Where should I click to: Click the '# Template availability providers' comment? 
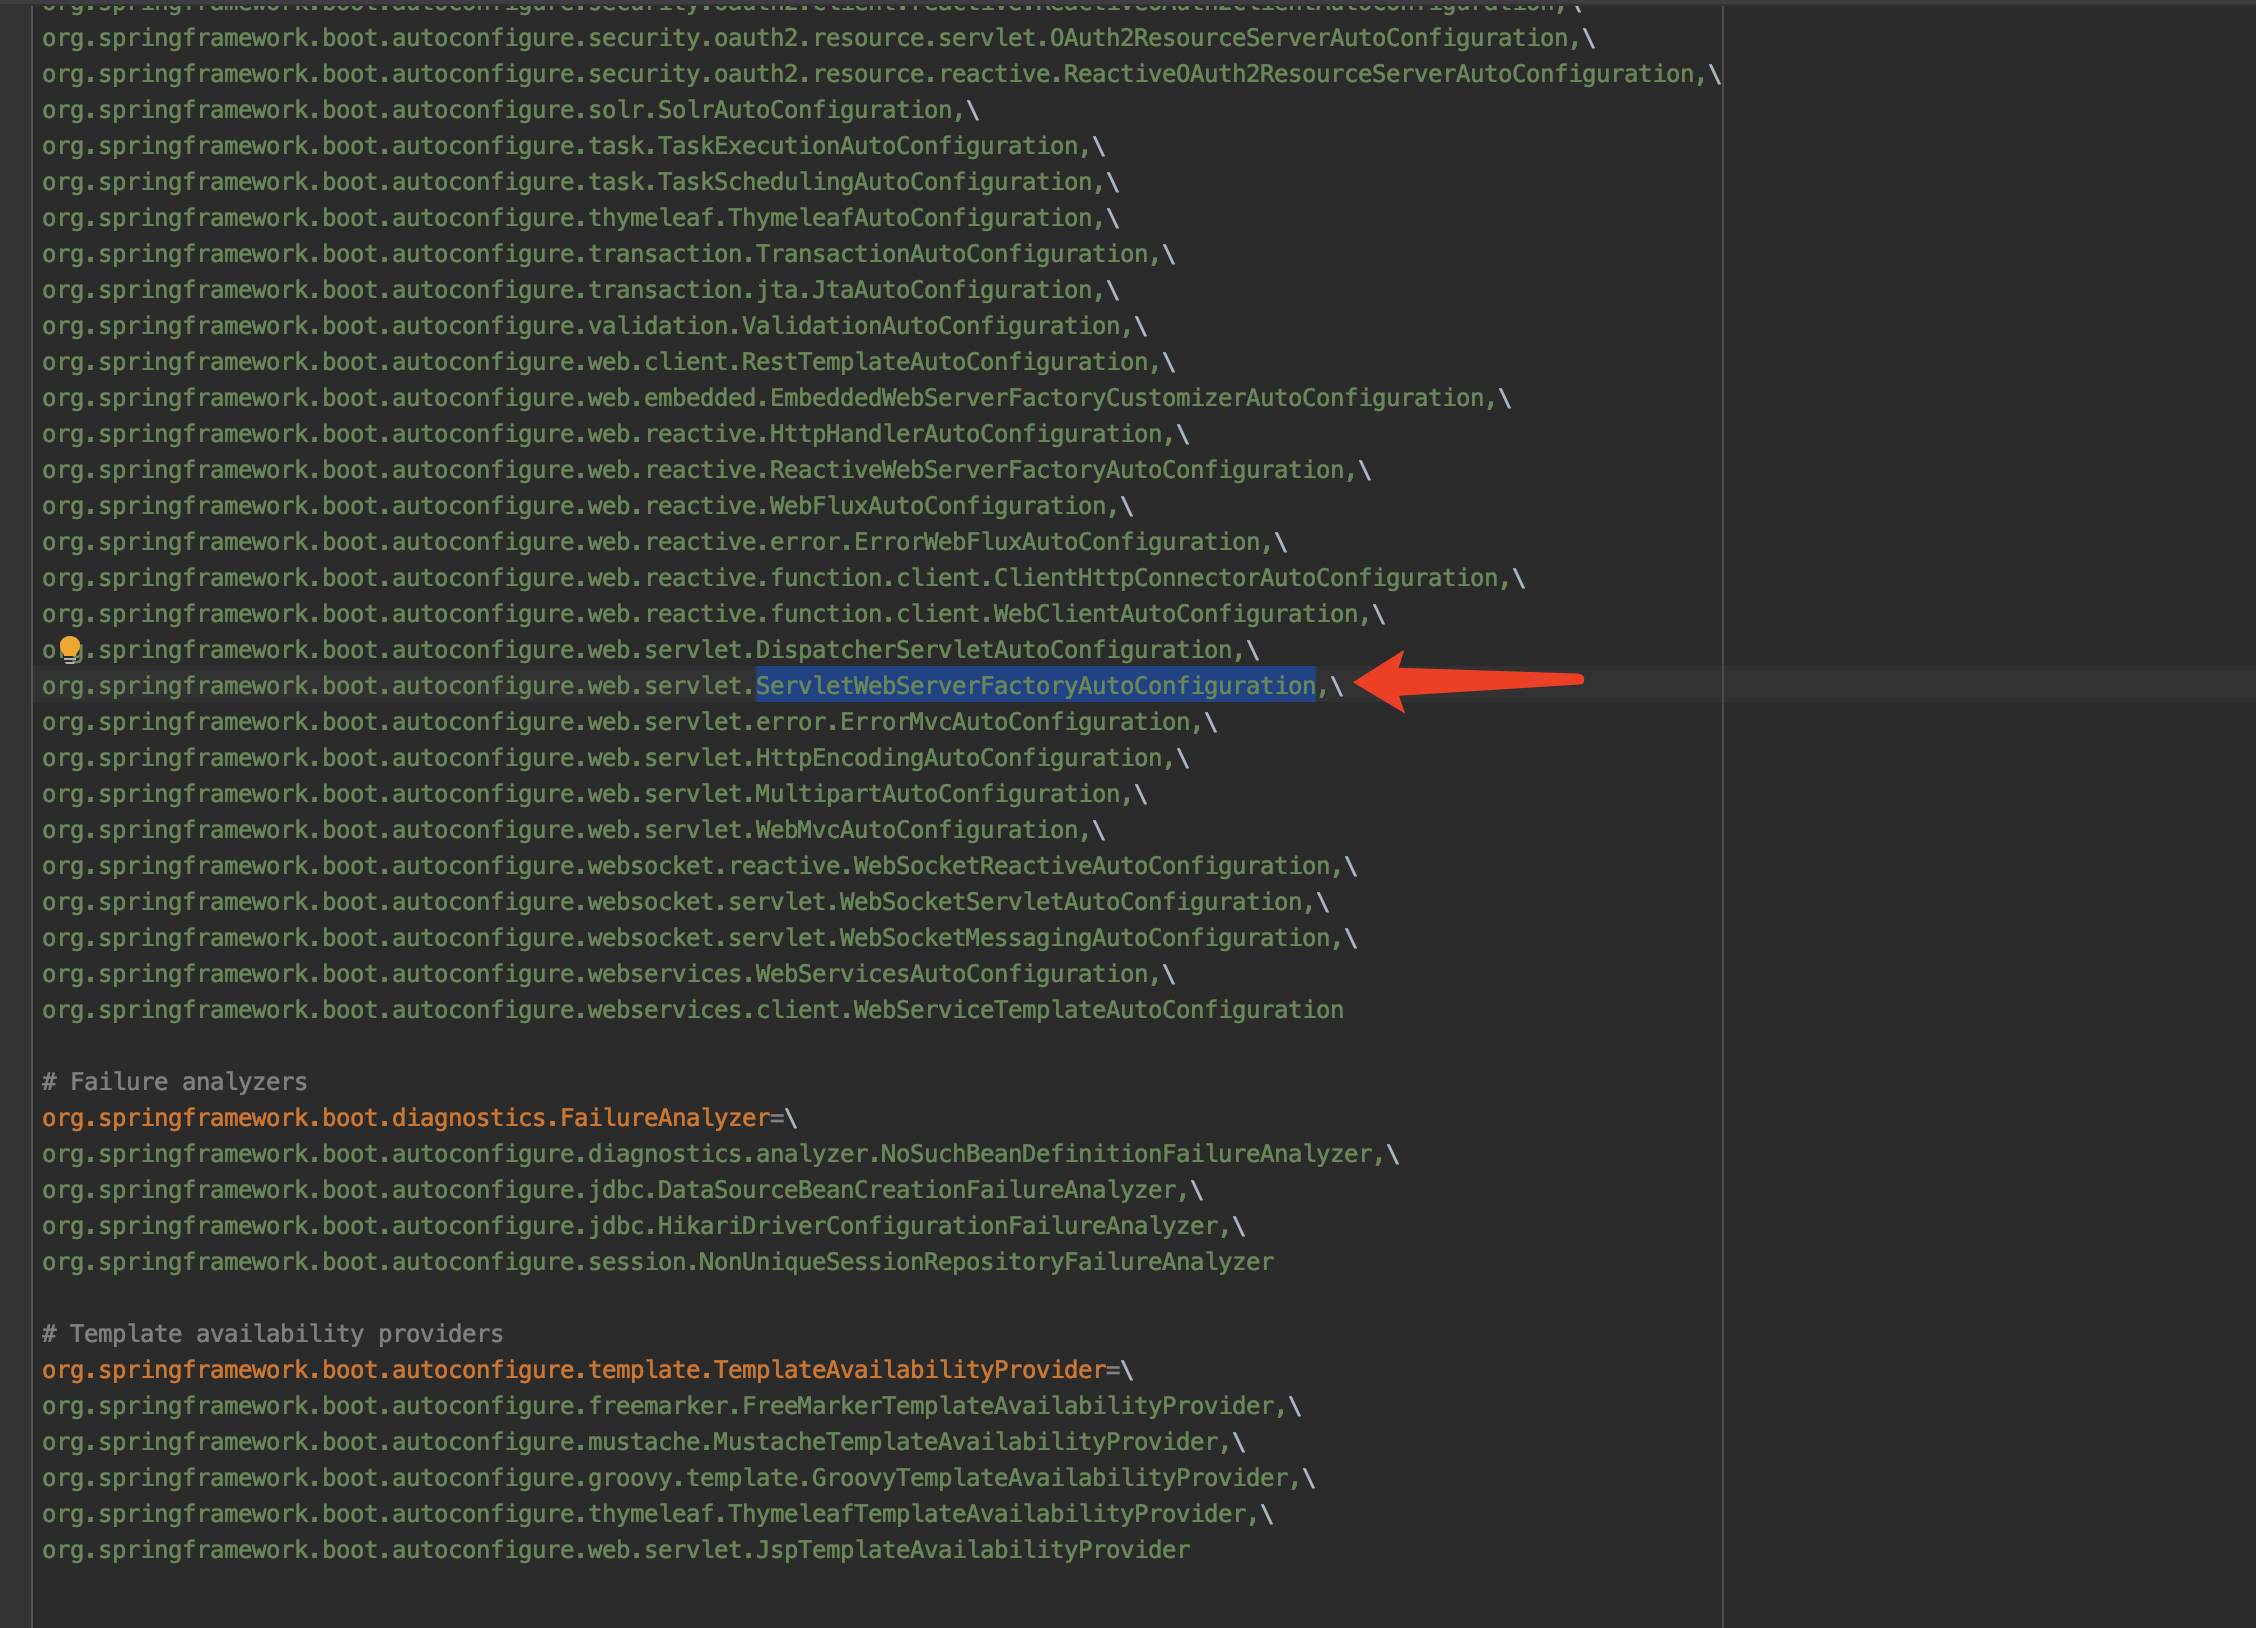point(273,1334)
